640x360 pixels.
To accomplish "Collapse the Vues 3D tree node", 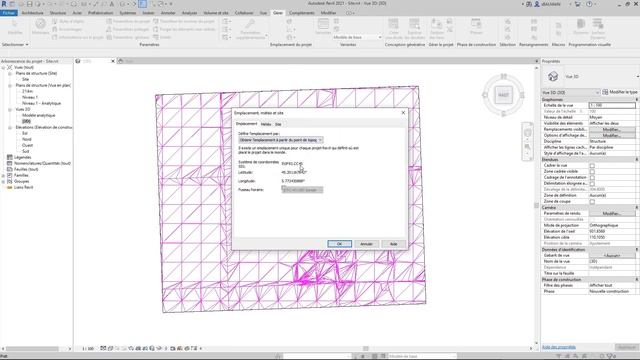I will [x=10, y=109].
